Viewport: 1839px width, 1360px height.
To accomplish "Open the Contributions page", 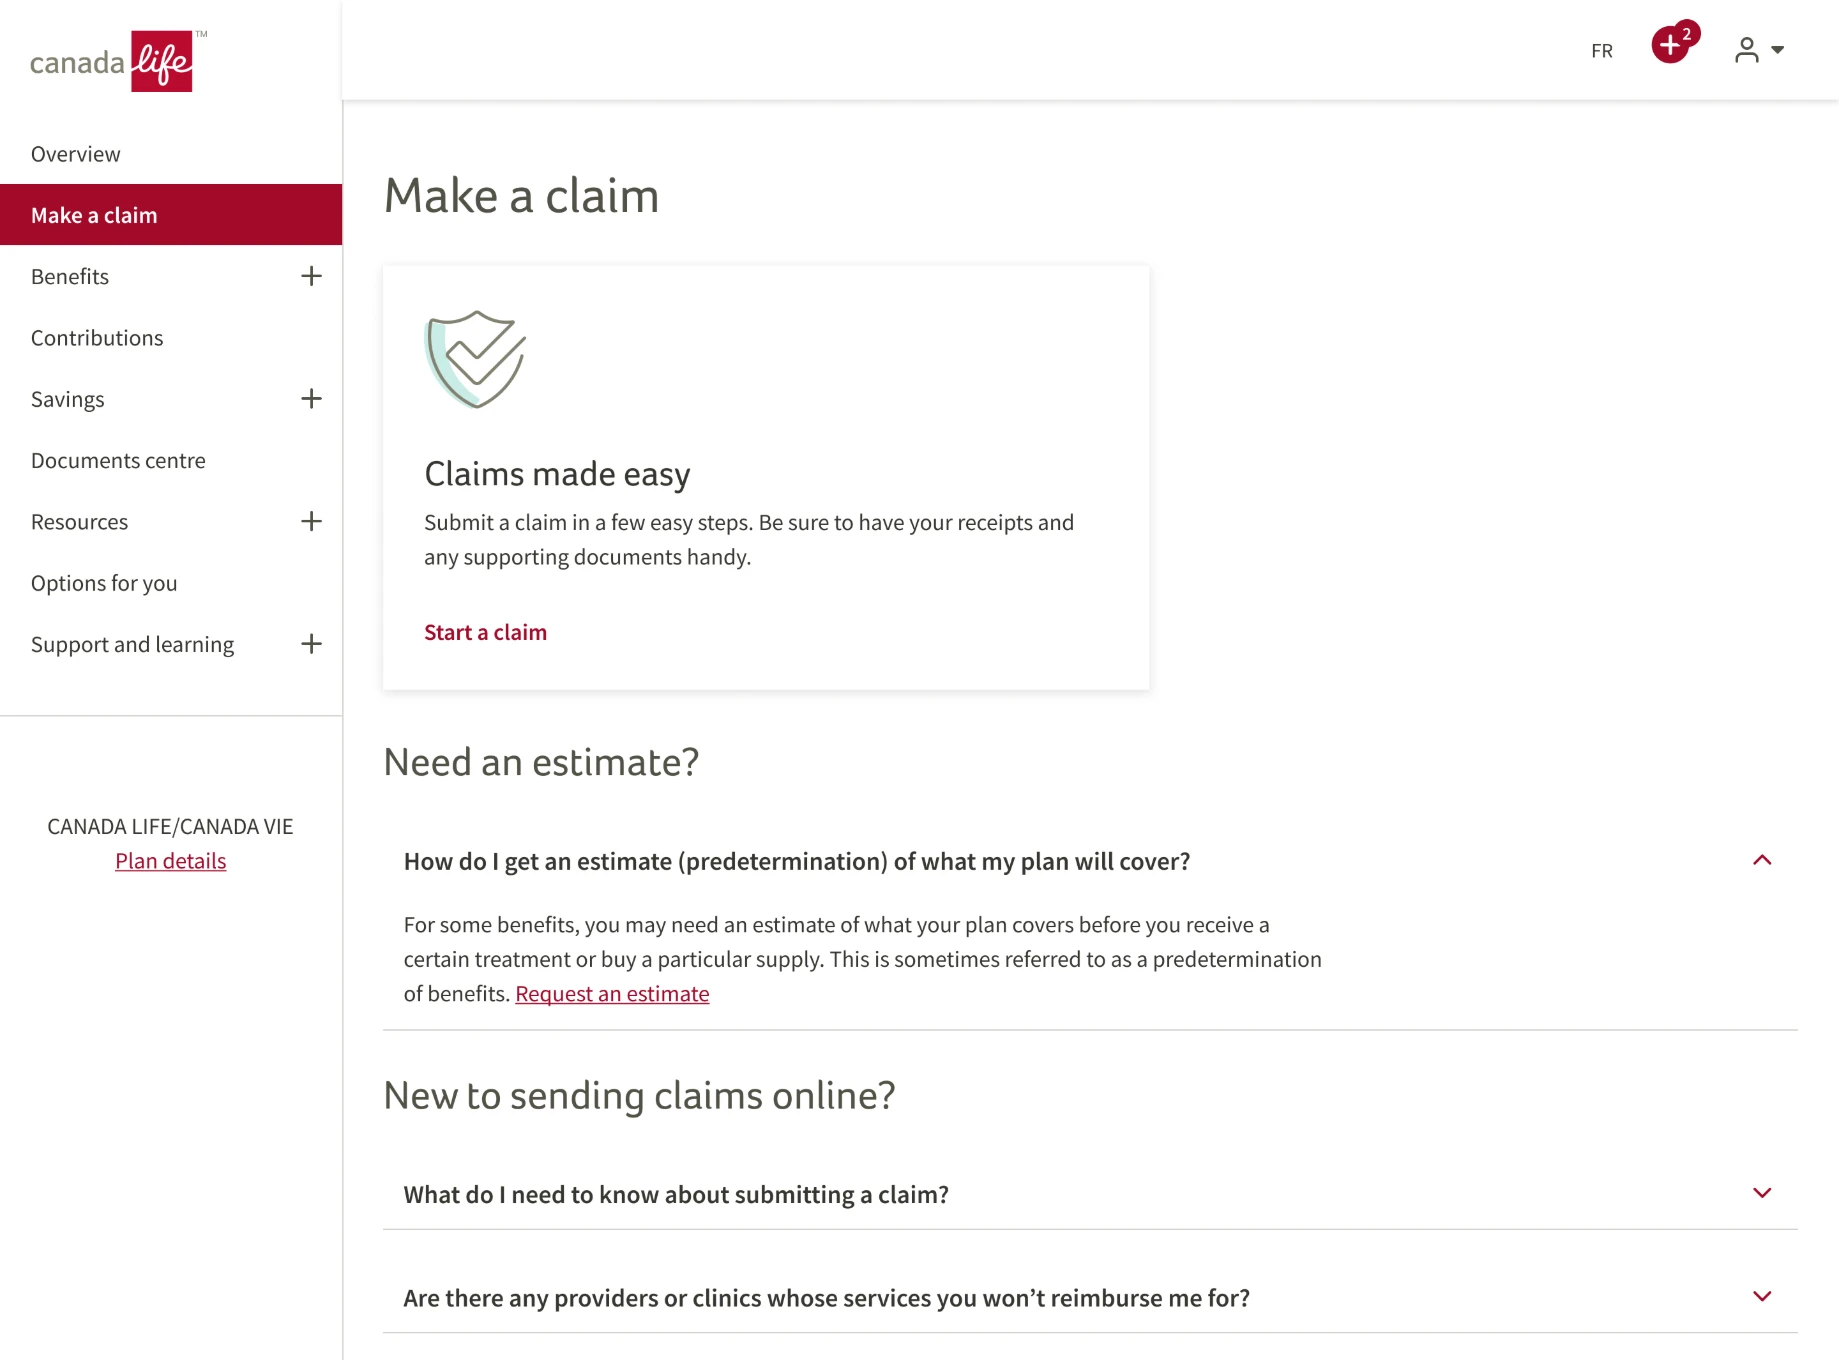I will coord(97,338).
